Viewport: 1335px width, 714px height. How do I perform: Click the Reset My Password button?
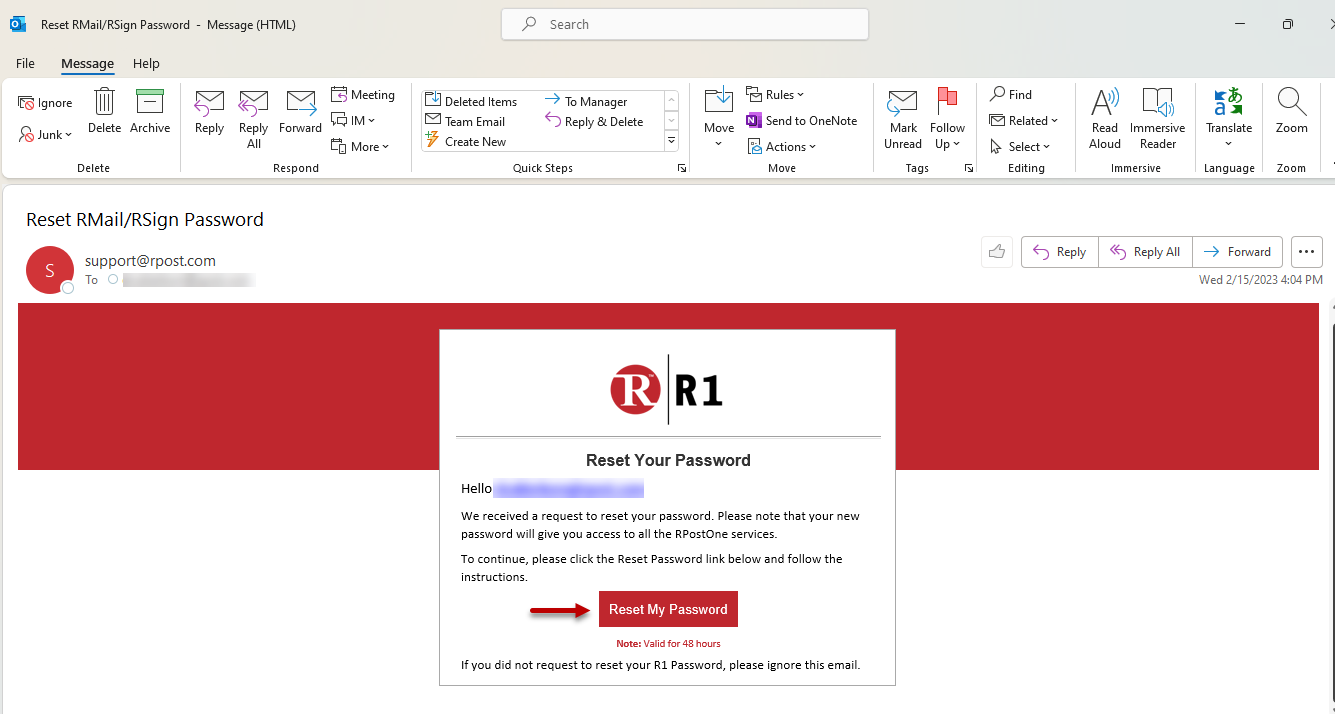[x=668, y=609]
